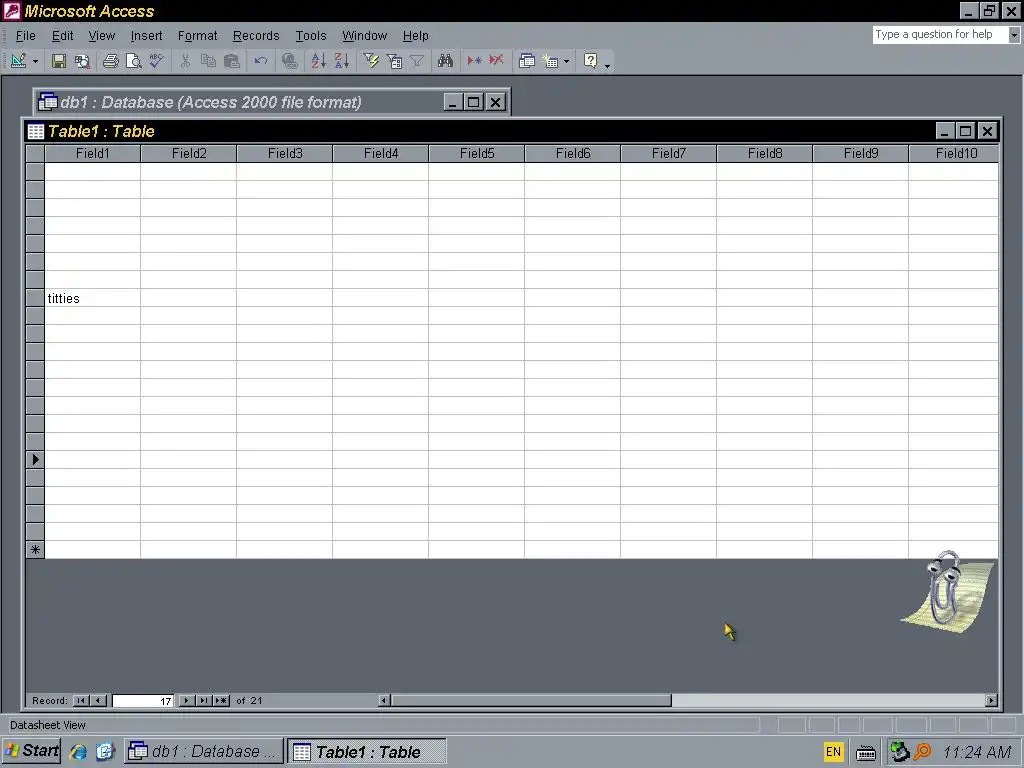Click the new record navigation button

221,701
